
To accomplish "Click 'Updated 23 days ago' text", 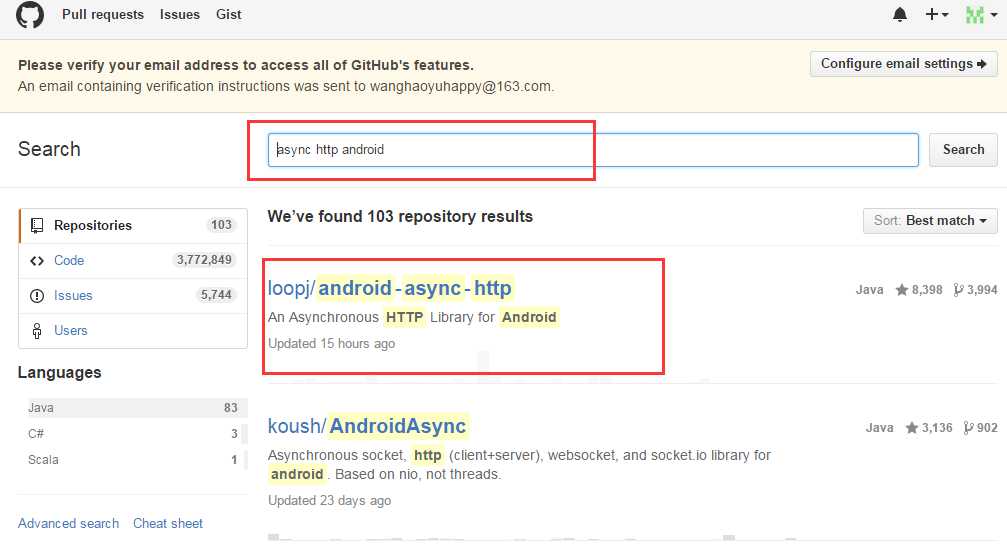I will [329, 500].
